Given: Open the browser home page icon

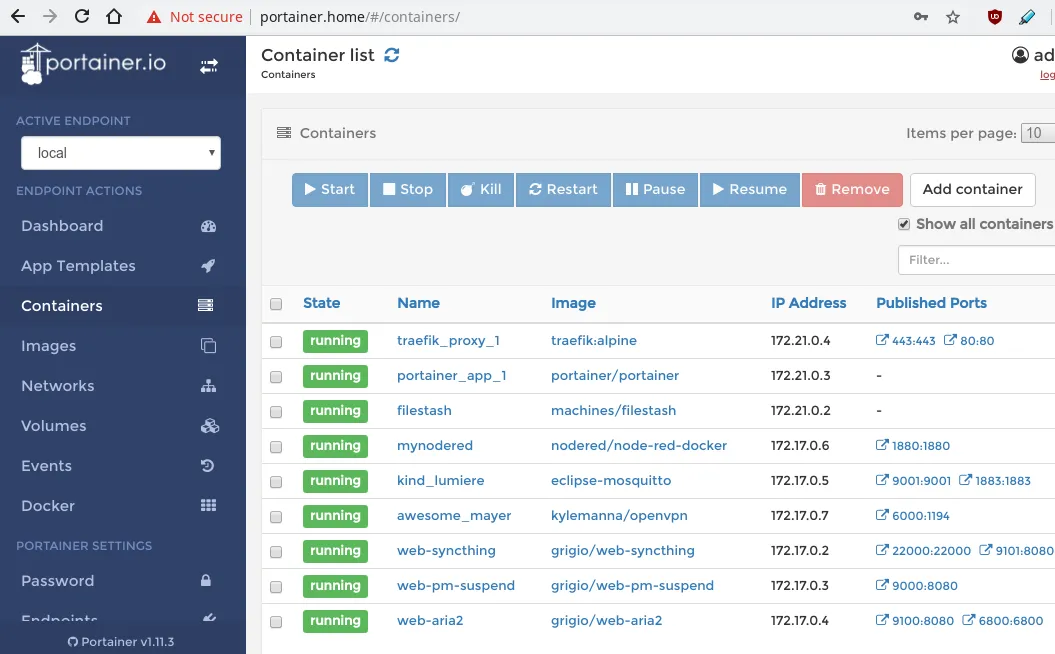Looking at the screenshot, I should (x=114, y=16).
